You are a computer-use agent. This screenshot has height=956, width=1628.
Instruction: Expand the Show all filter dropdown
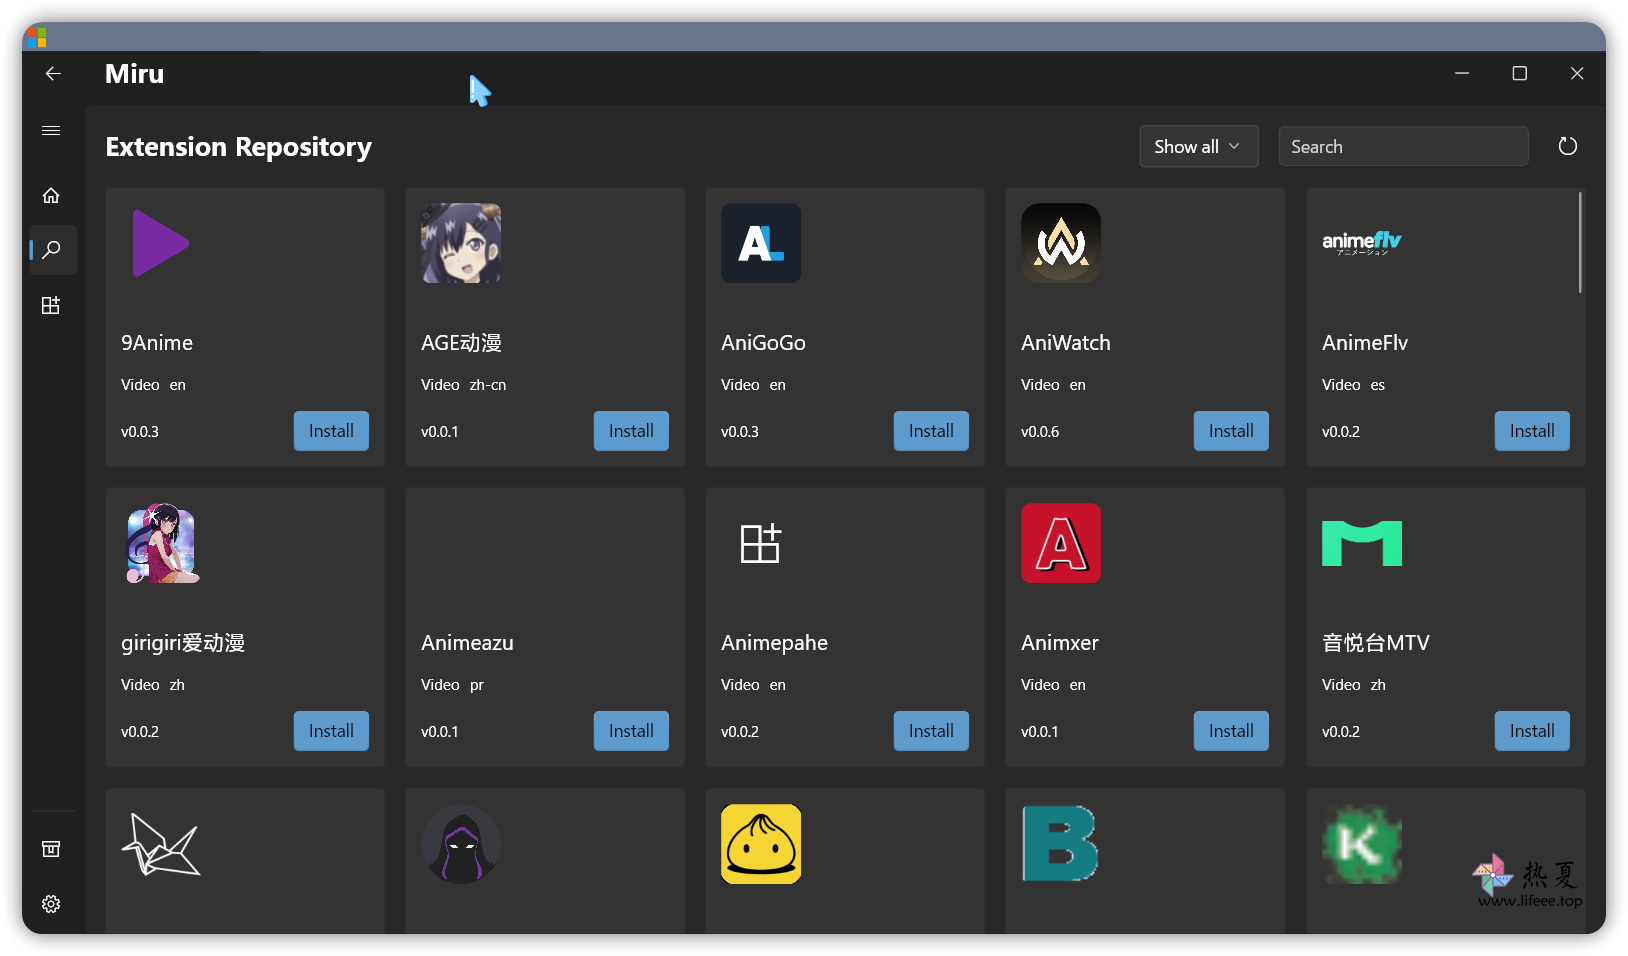tap(1198, 147)
